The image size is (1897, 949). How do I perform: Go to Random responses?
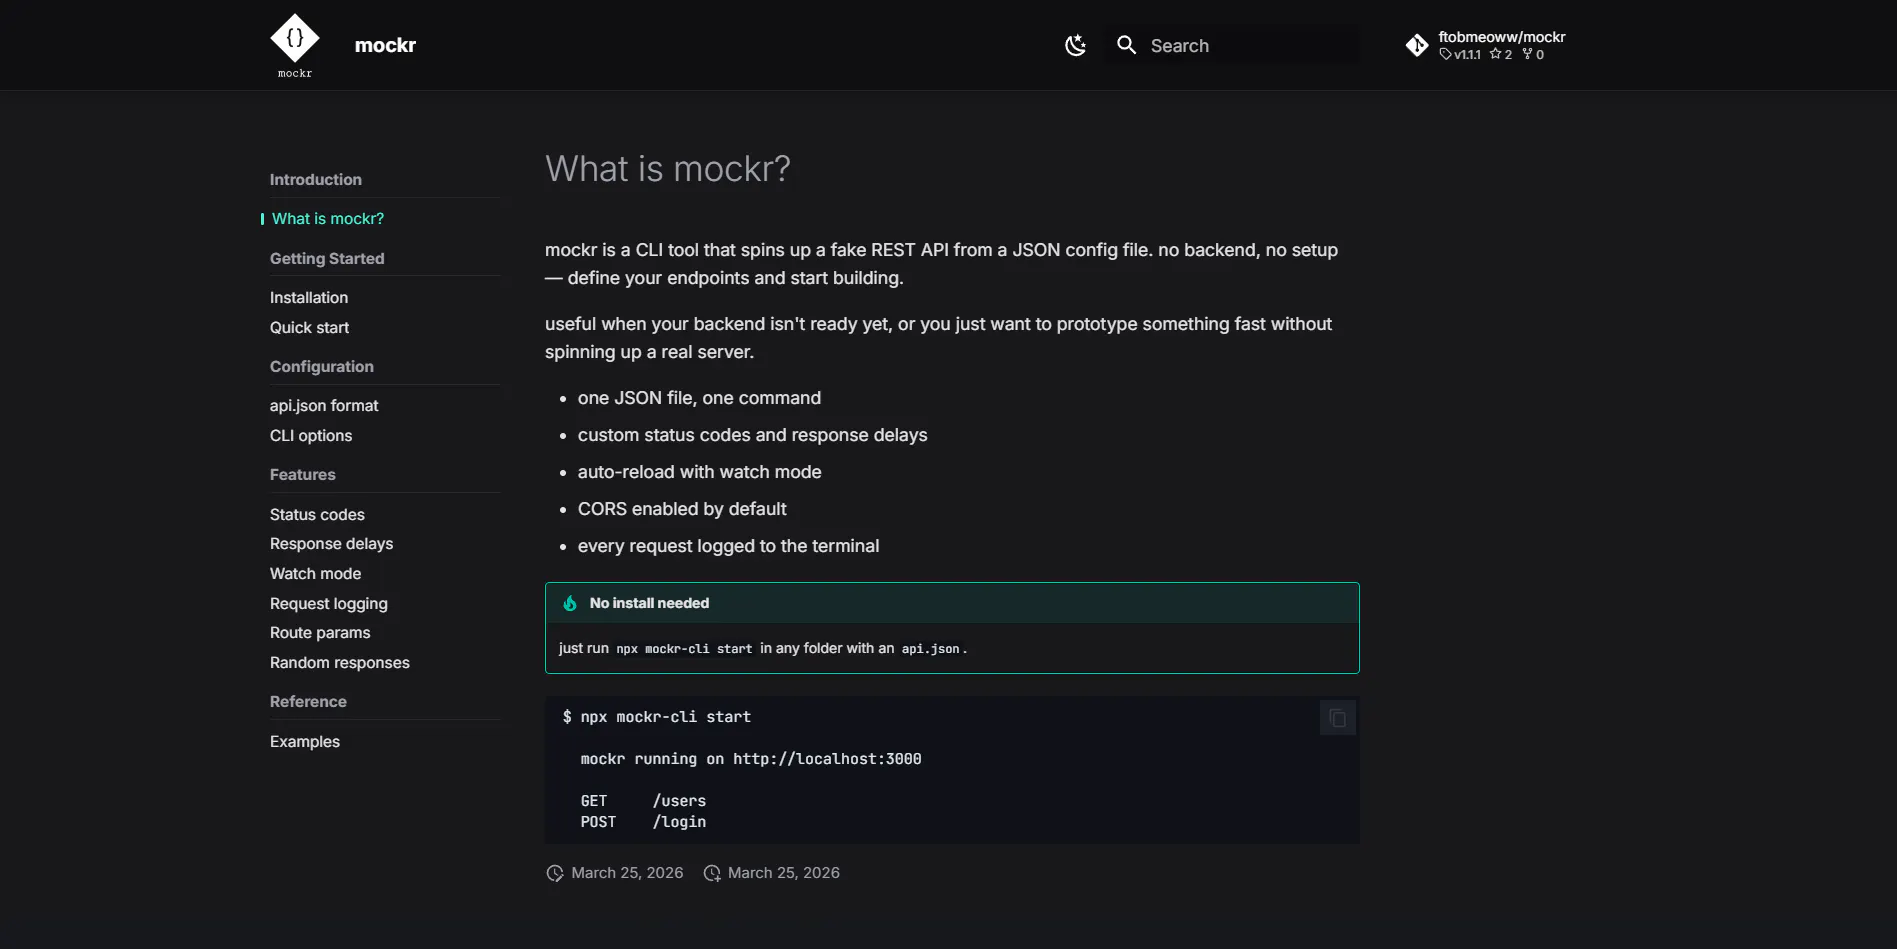pos(340,662)
